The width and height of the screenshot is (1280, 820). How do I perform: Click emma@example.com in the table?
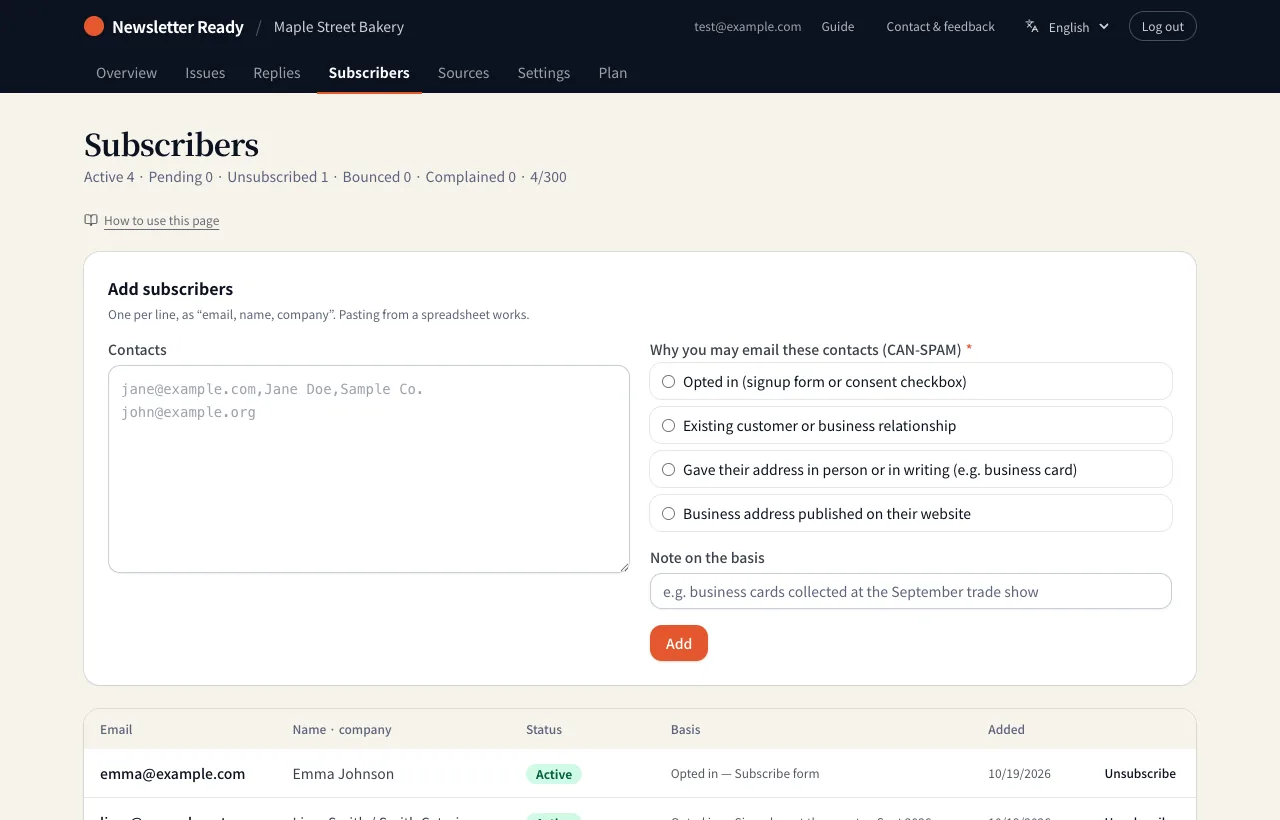172,774
